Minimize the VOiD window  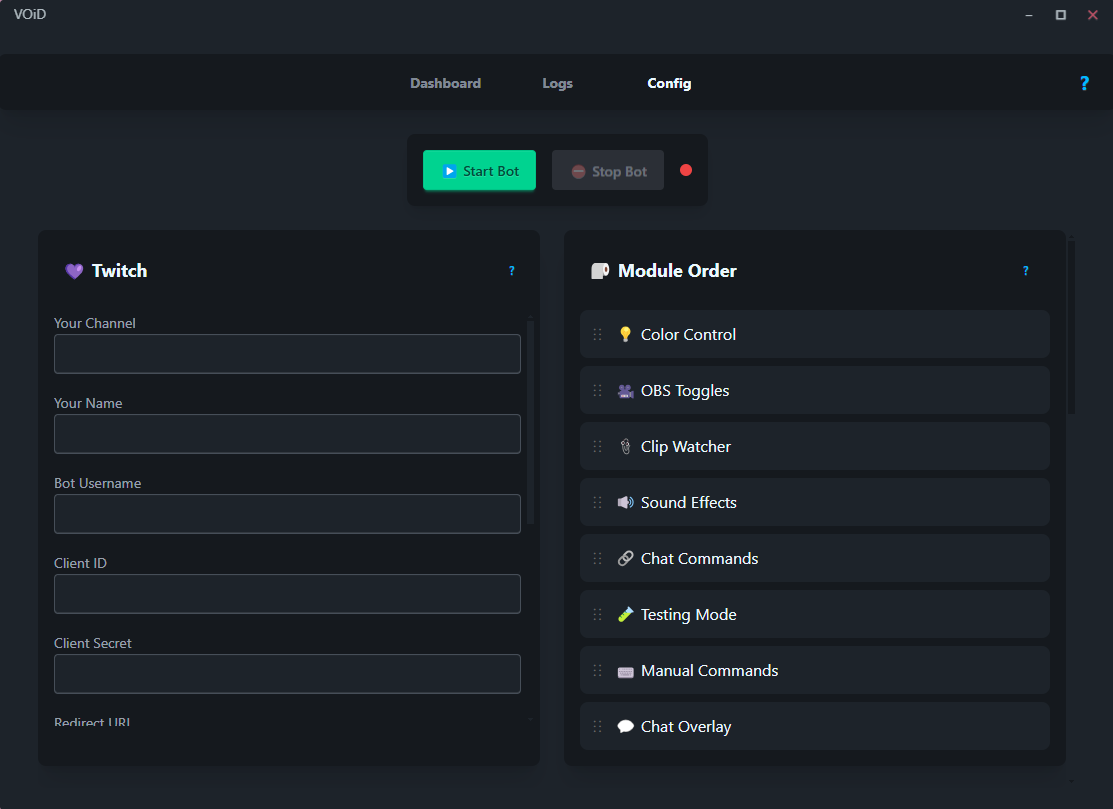(1029, 15)
